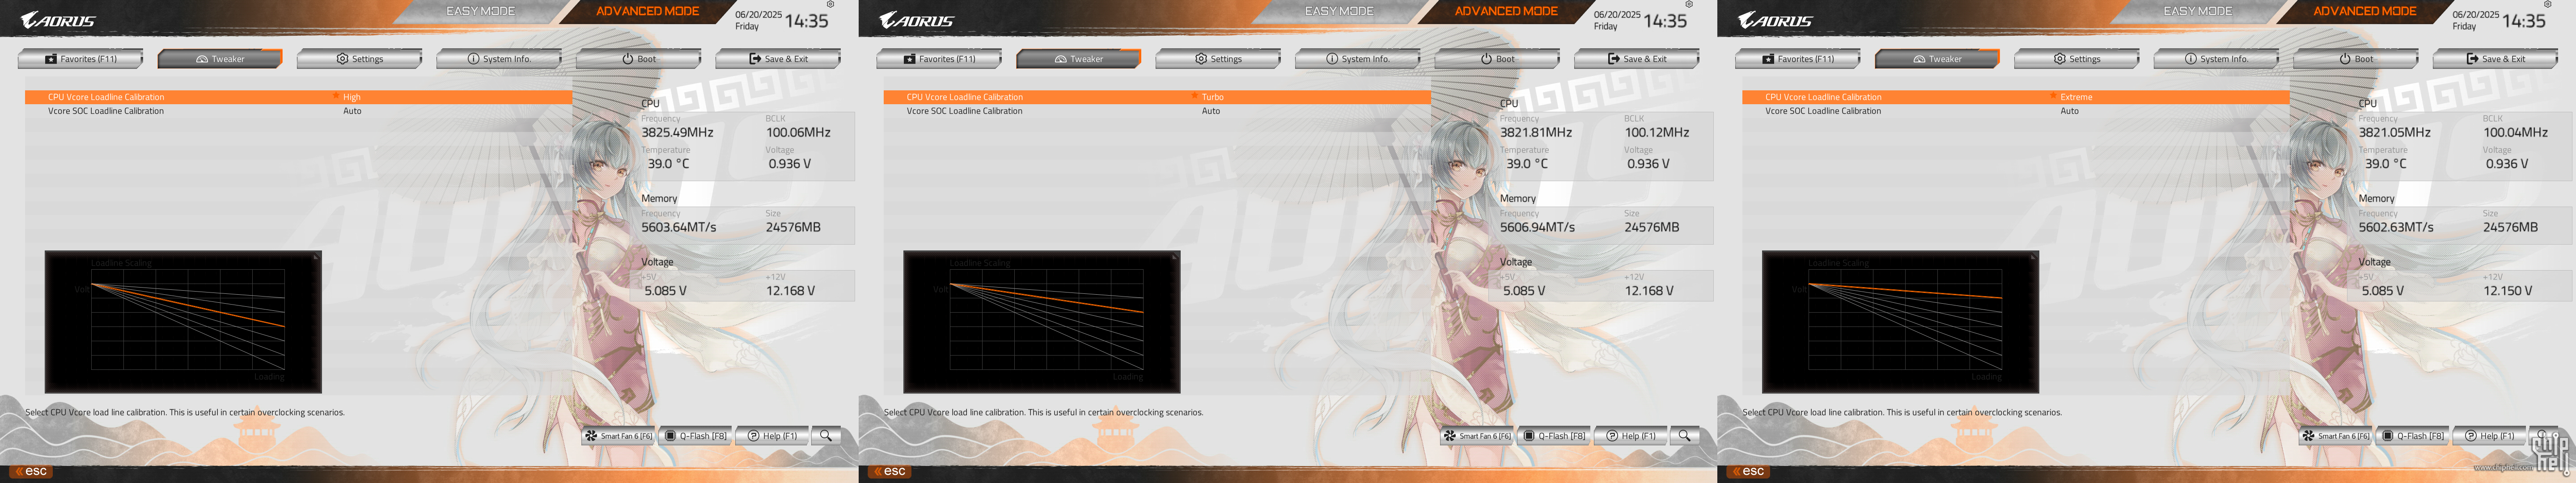Image resolution: width=2576 pixels, height=483 pixels.
Task: Go to the Boot tab in the Turbo screen
Action: pos(1498,59)
